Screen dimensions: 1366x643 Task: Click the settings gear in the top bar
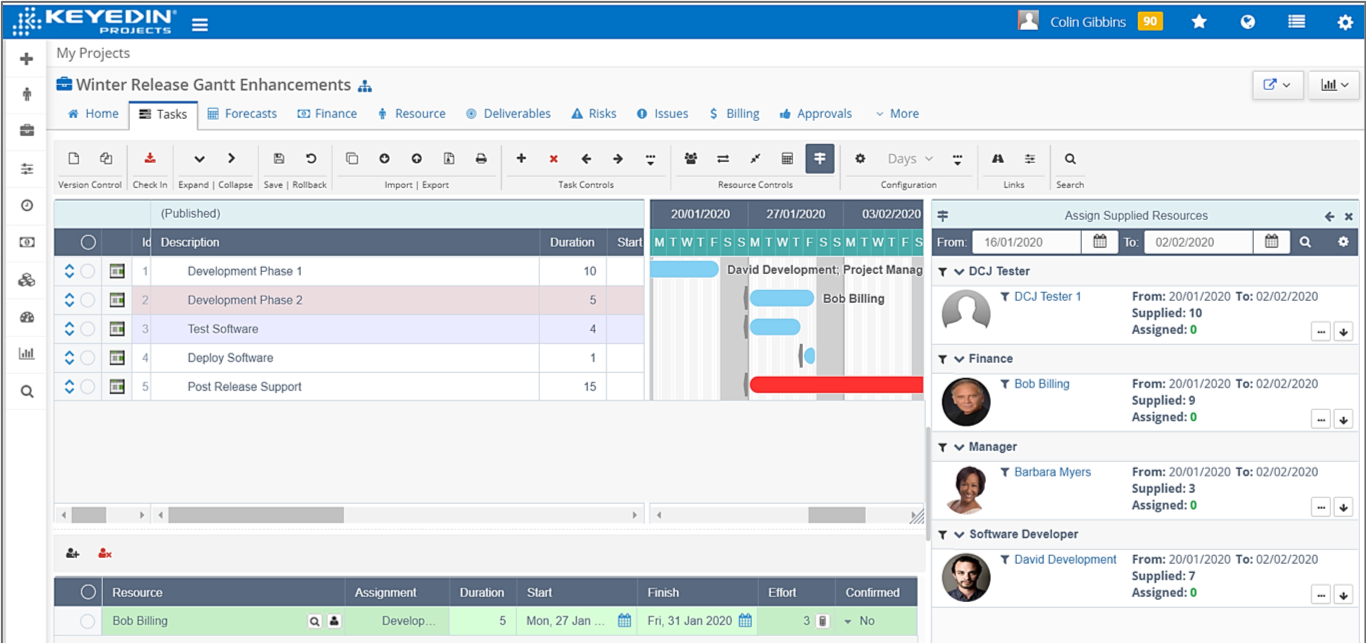tap(1345, 22)
